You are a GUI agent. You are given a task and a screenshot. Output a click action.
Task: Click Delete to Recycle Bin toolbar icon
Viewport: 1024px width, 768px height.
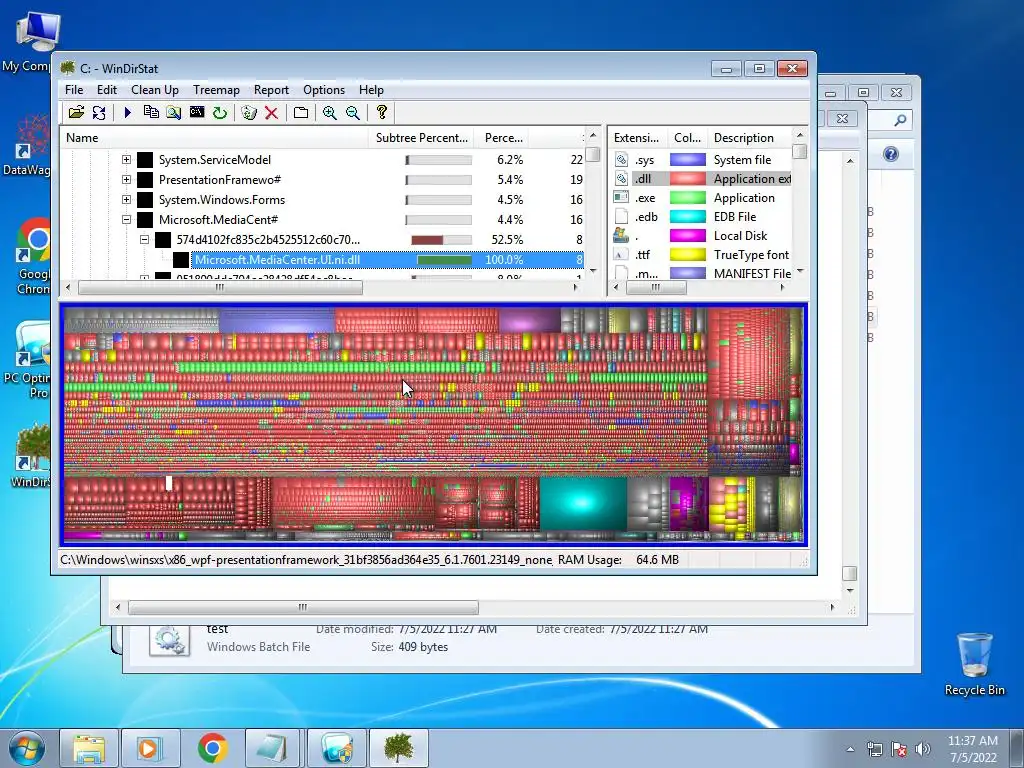pos(249,112)
